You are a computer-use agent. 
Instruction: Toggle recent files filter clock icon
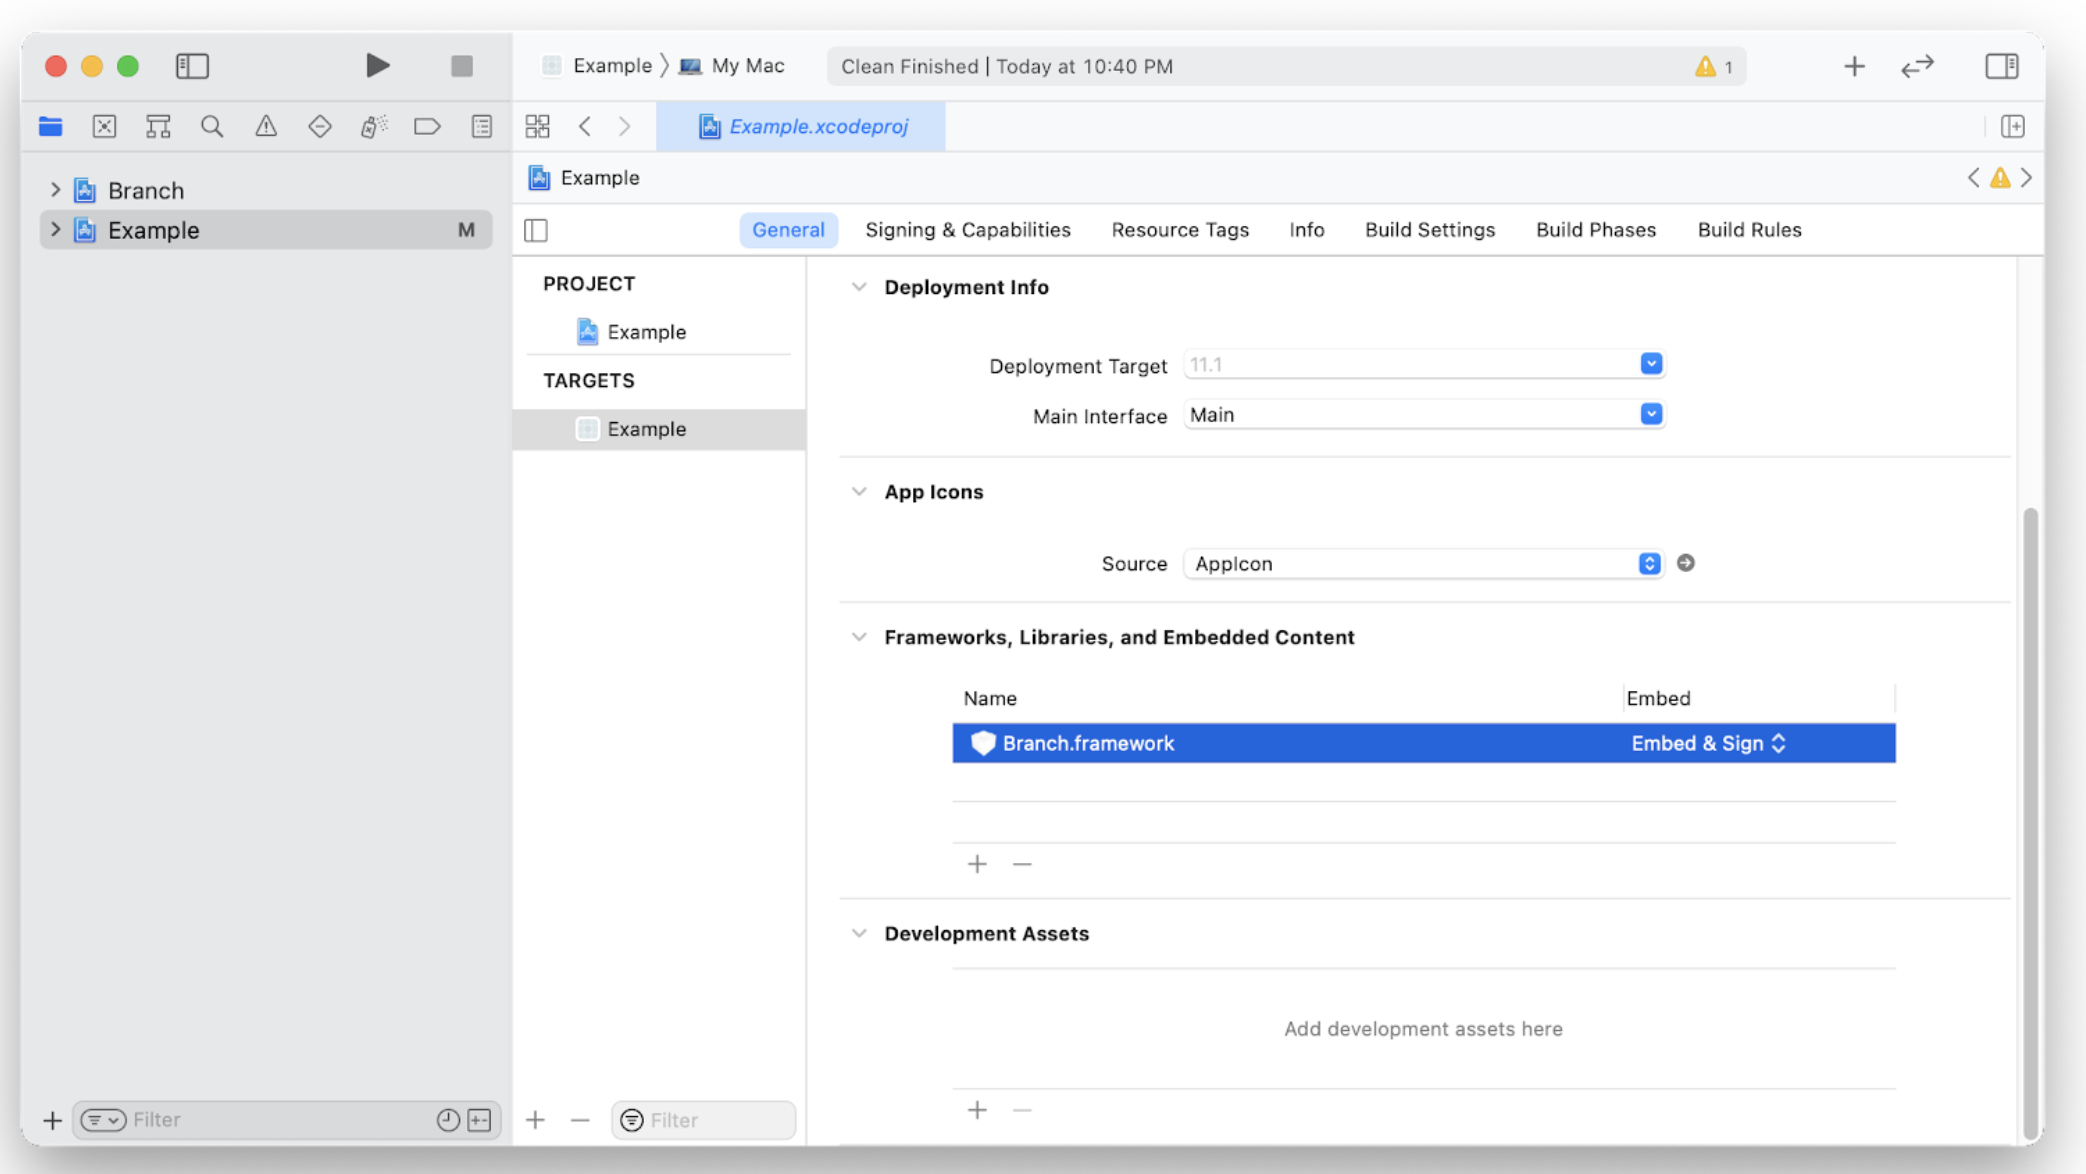[448, 1120]
